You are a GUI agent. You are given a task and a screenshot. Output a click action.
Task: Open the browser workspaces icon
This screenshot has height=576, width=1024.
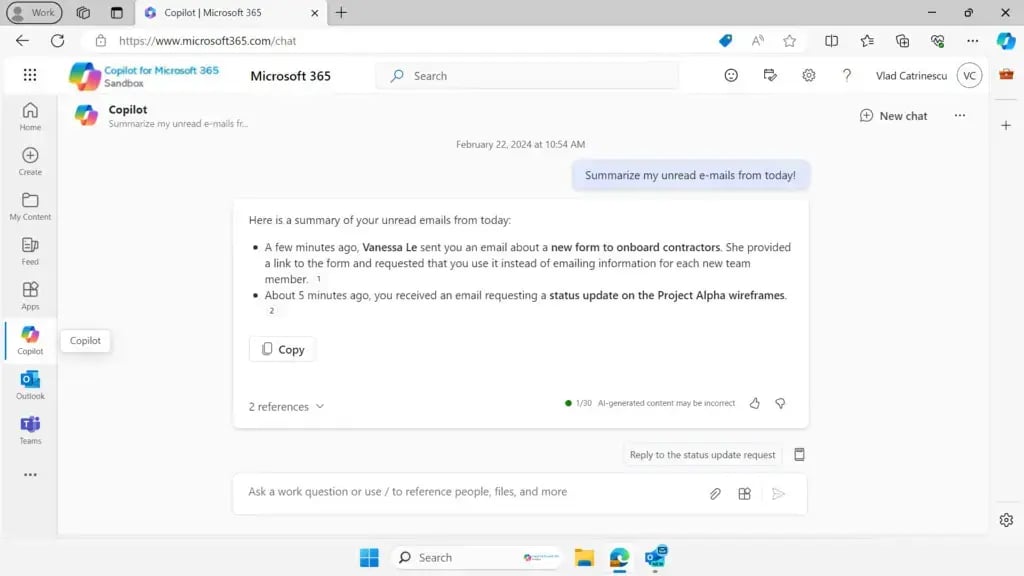[x=83, y=13]
